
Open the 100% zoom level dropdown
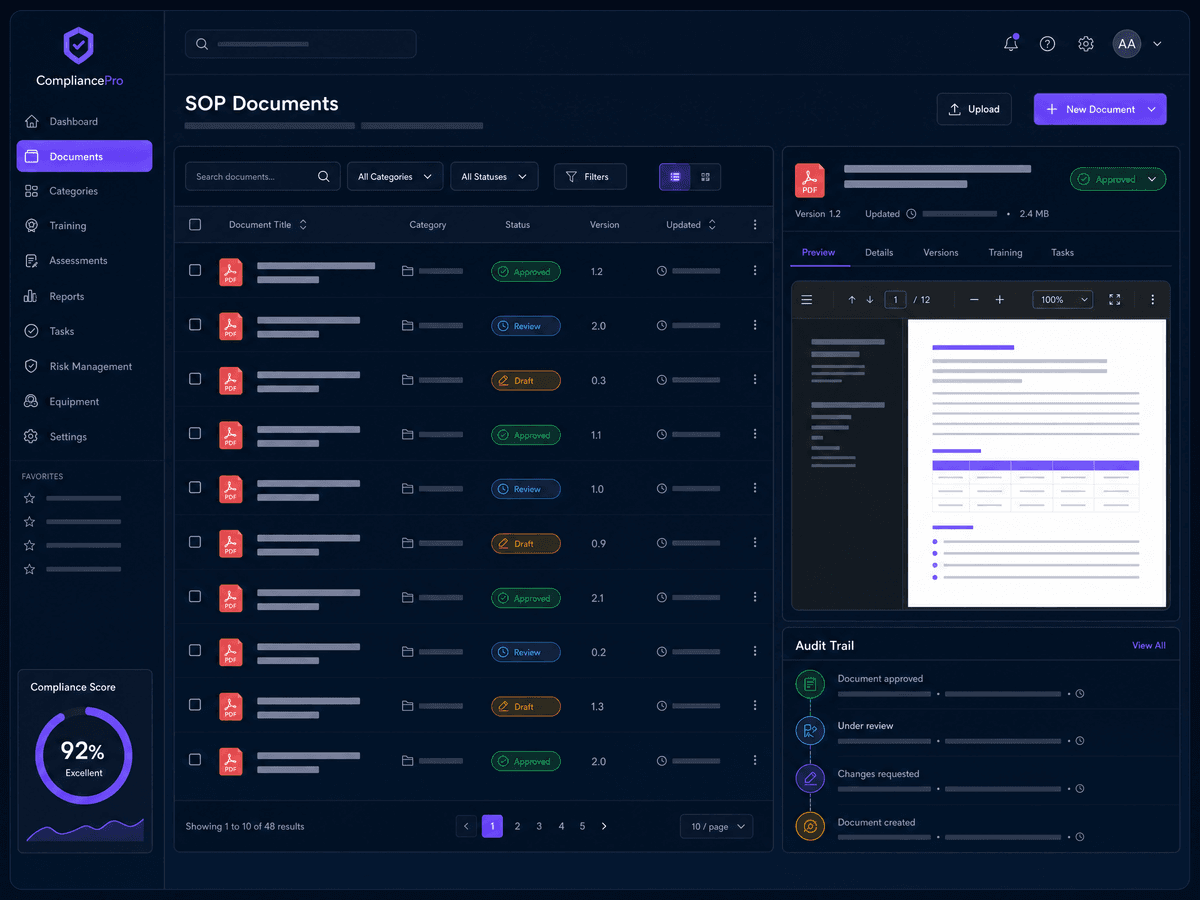(1062, 300)
